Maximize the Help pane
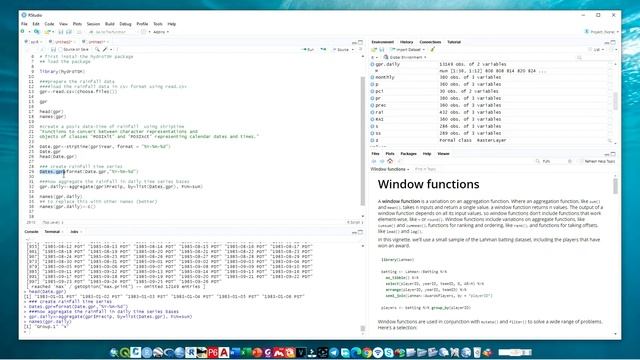This screenshot has width=640, height=360. 613,154
